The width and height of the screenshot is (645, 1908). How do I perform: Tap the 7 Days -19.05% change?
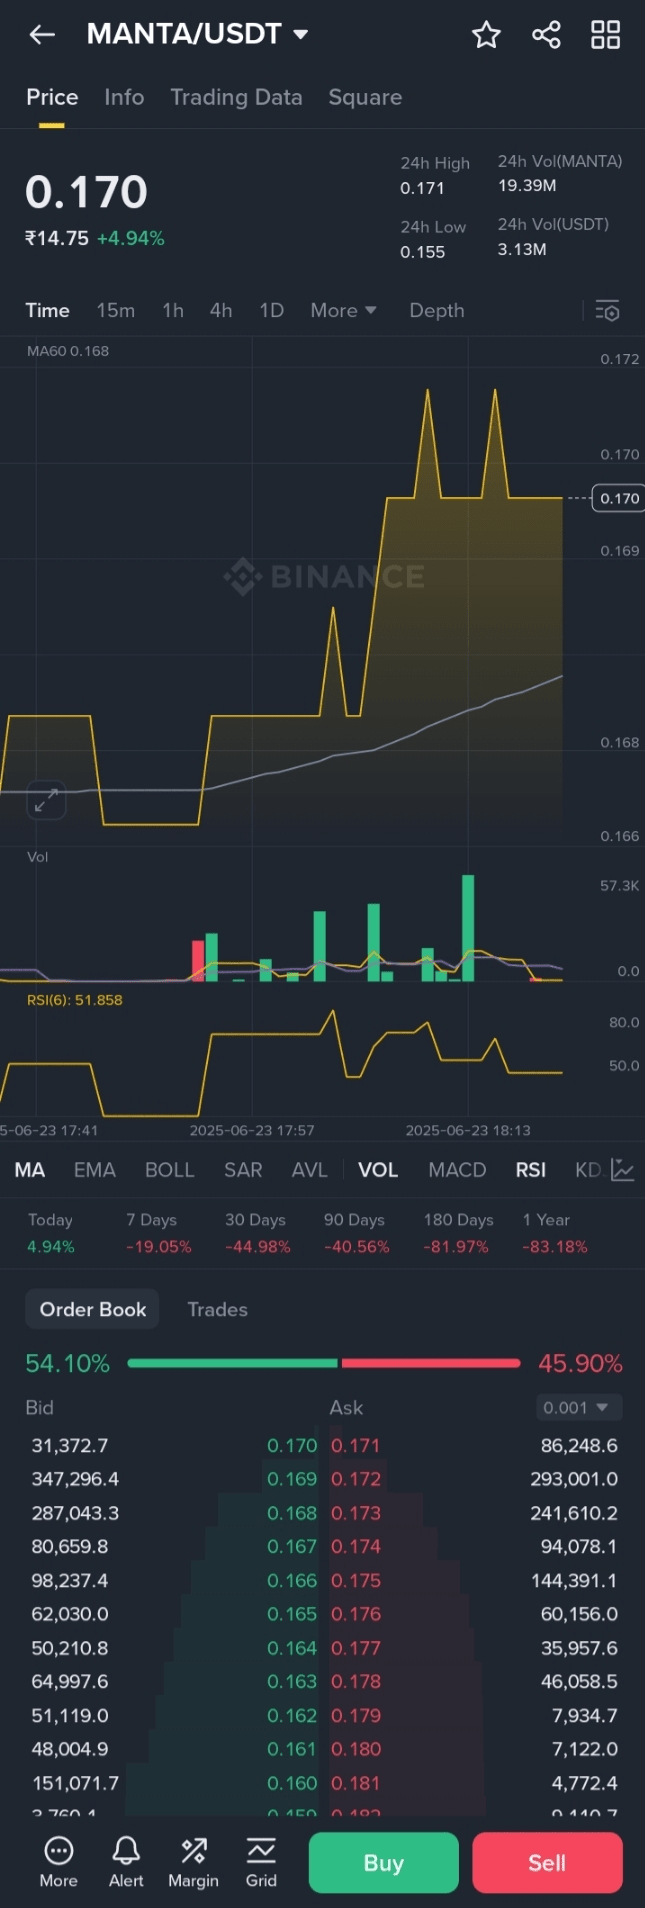click(x=158, y=1233)
